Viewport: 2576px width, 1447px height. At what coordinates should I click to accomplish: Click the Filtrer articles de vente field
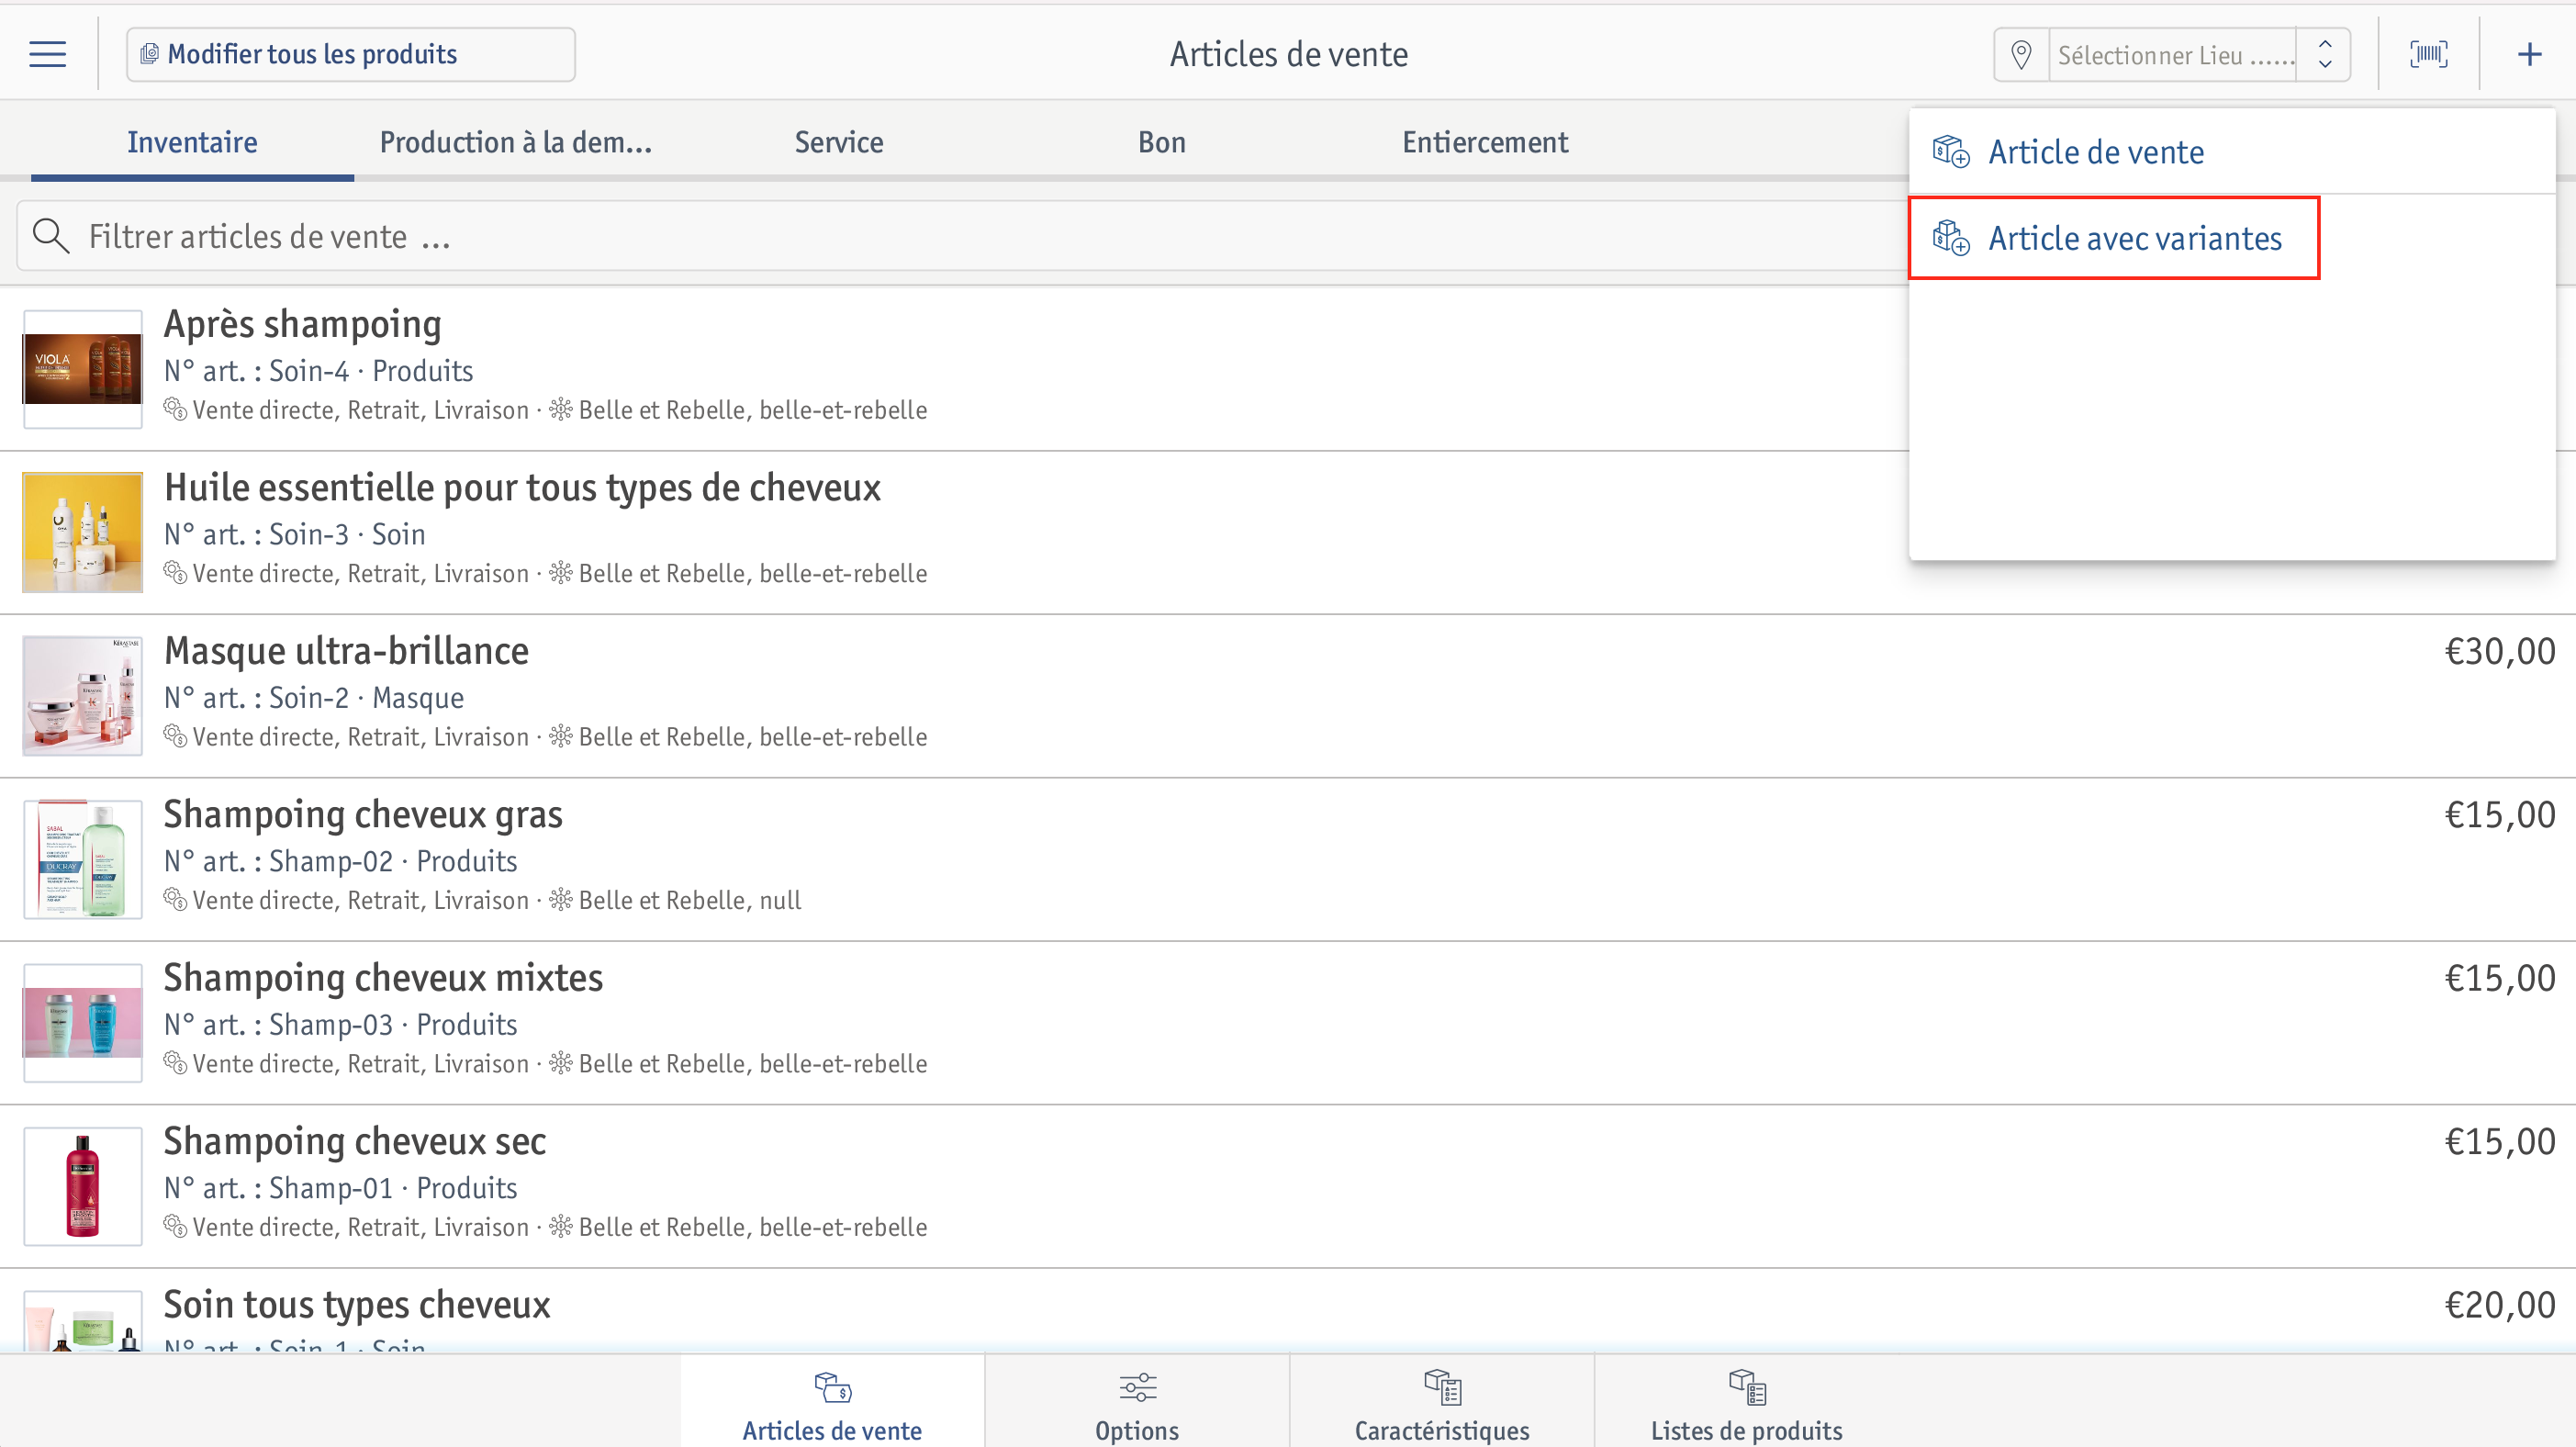click(960, 236)
